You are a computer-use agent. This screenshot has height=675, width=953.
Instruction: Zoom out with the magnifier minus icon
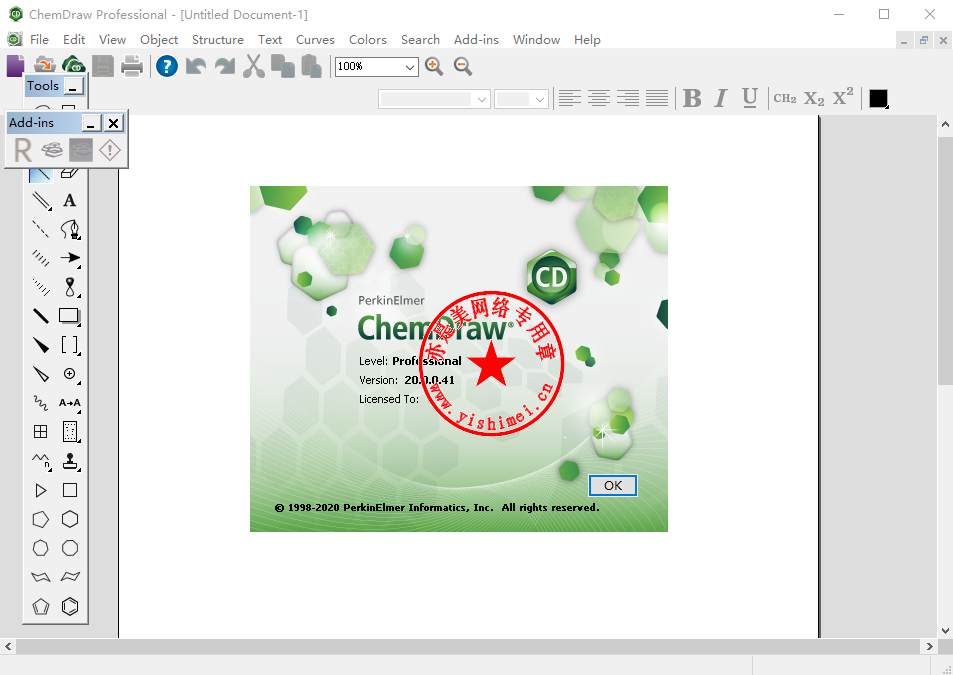click(463, 66)
